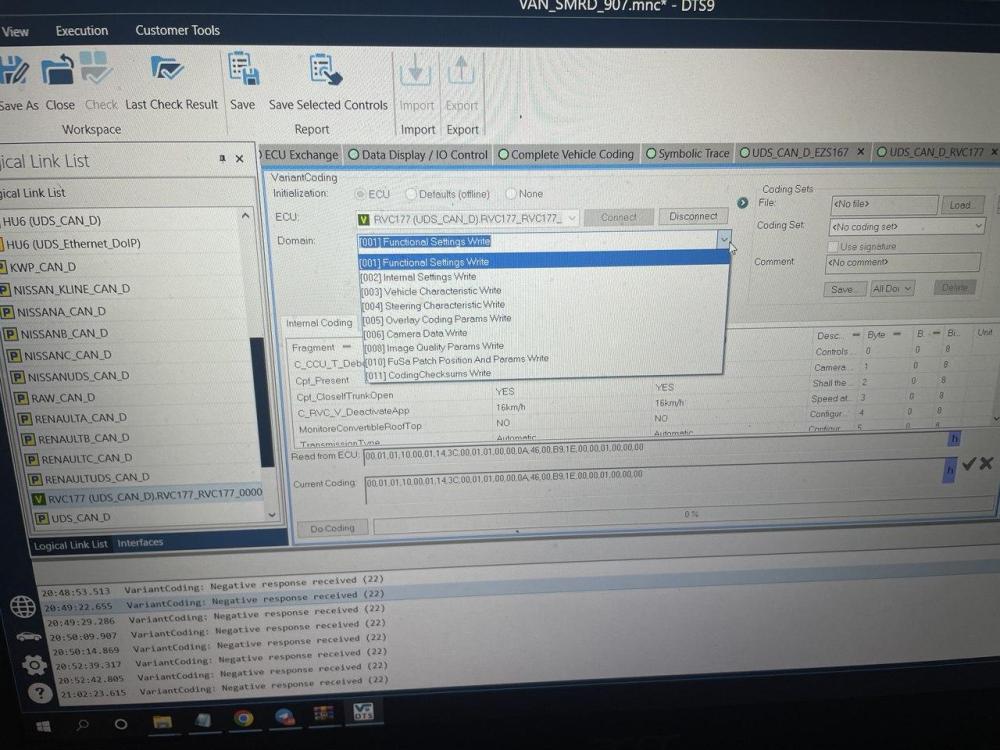1000x750 pixels.
Task: Click the Save Selected Controls icon
Action: click(326, 69)
